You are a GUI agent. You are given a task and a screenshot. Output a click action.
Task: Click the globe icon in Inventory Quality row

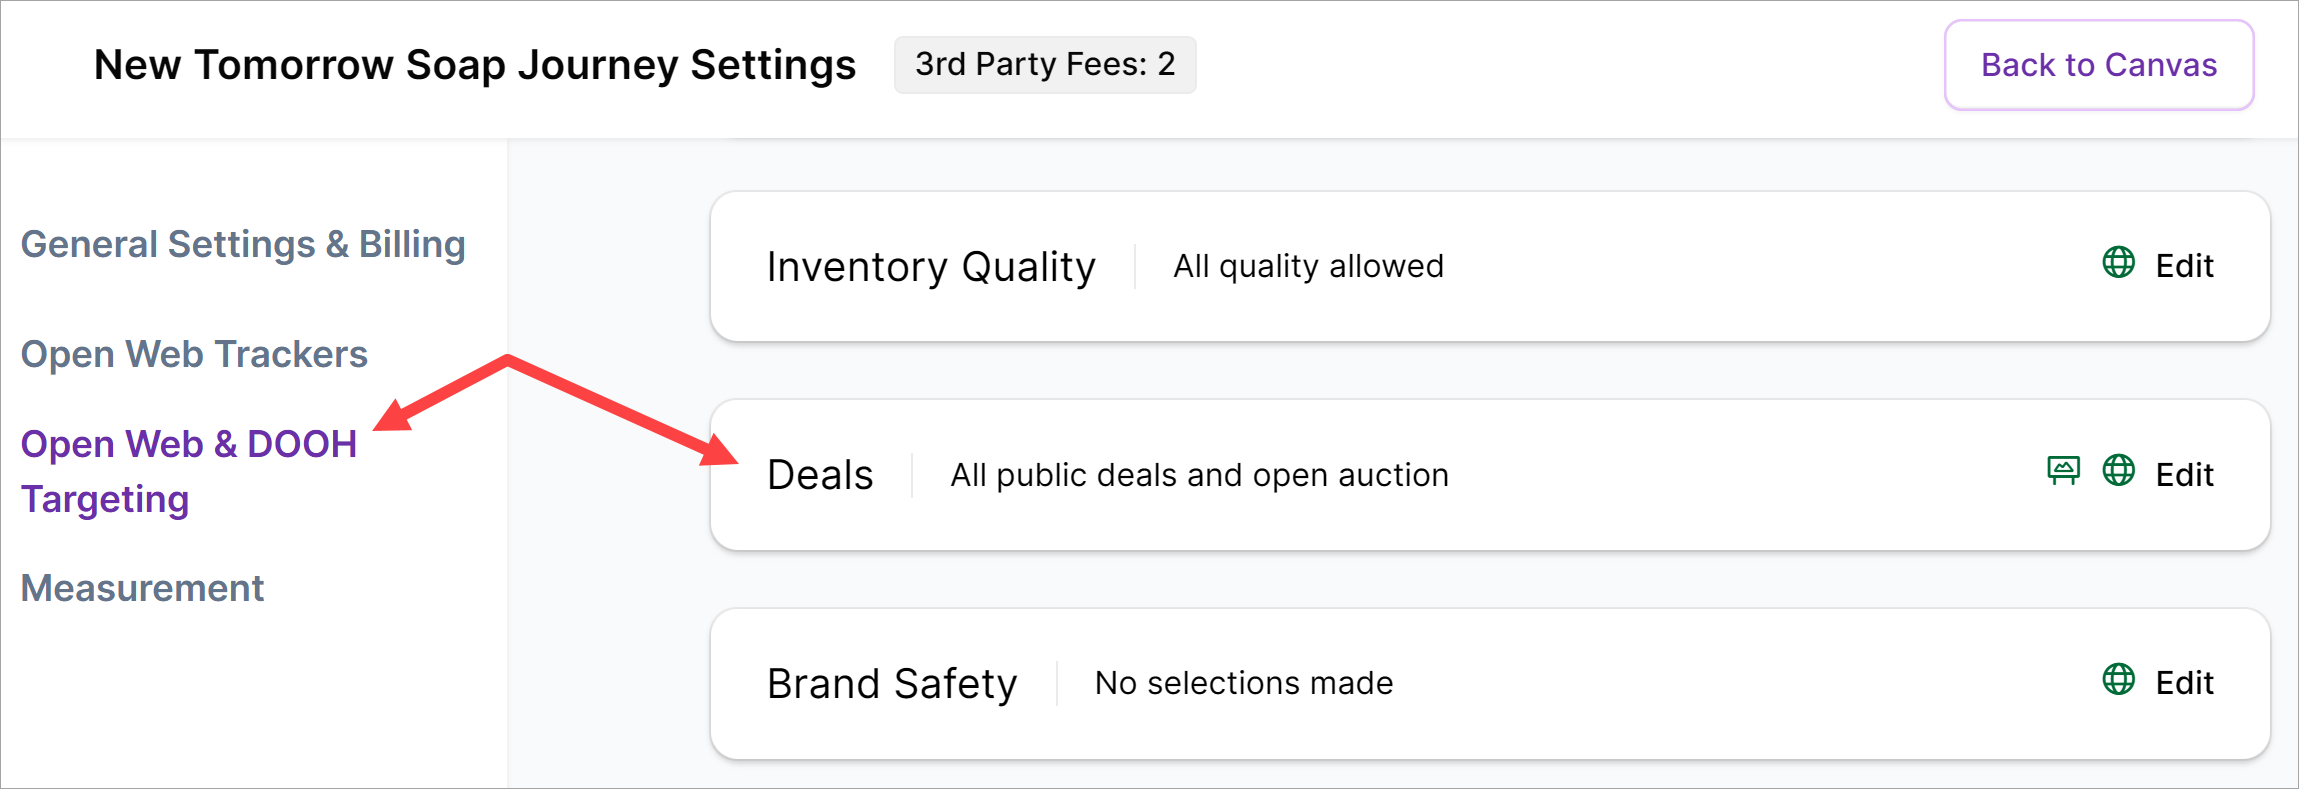(2118, 263)
